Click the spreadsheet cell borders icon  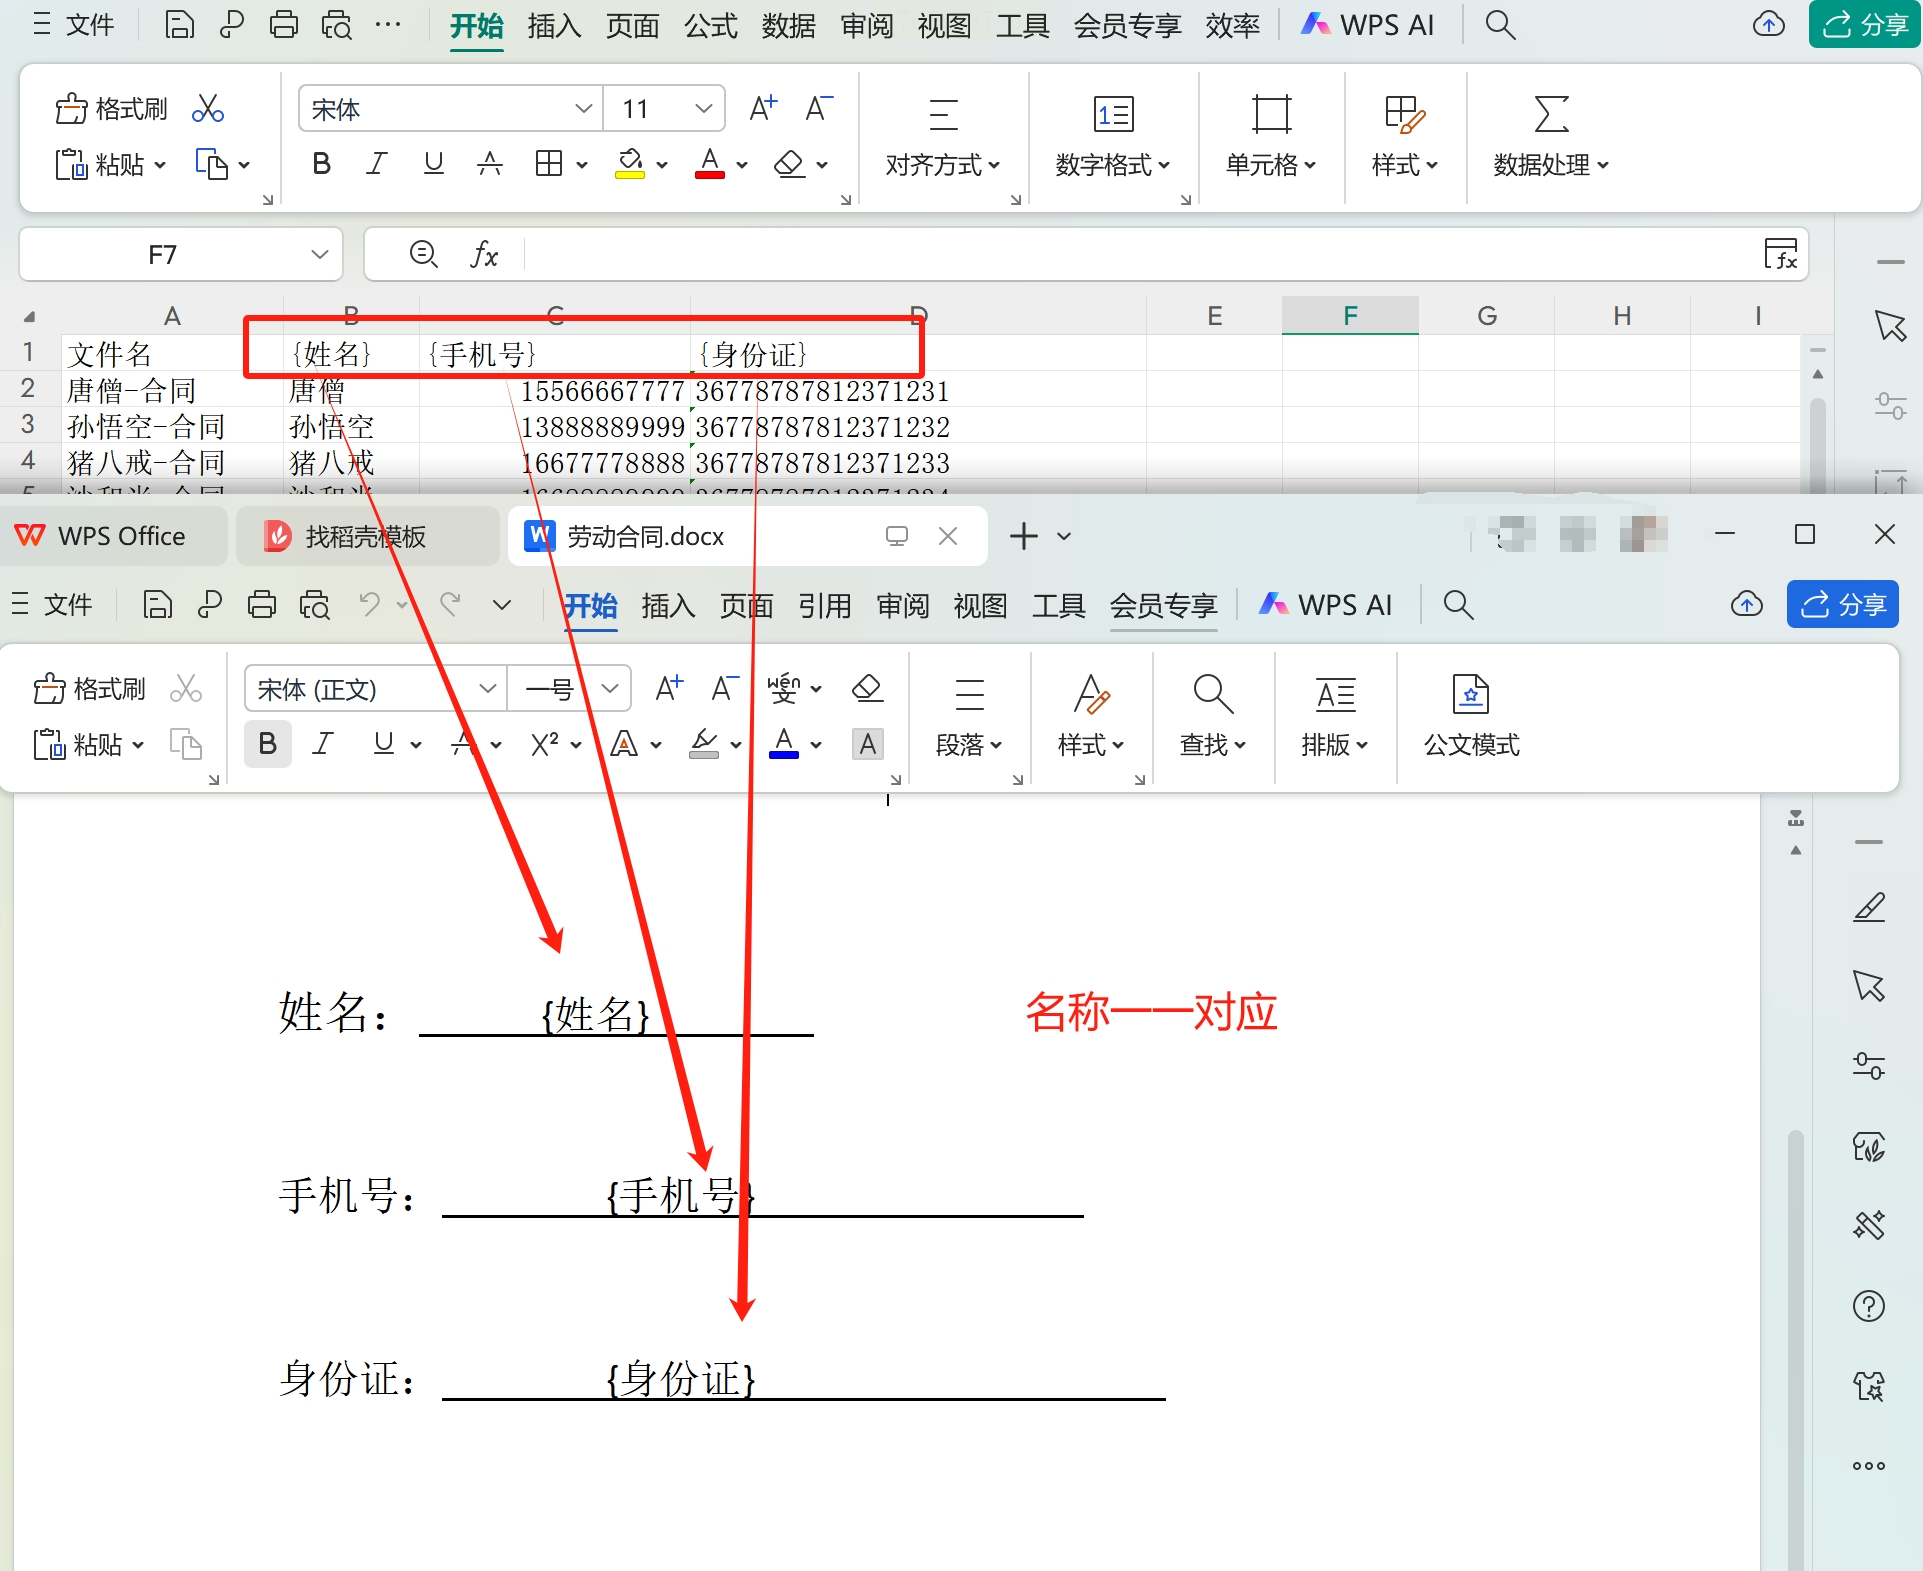[x=548, y=164]
